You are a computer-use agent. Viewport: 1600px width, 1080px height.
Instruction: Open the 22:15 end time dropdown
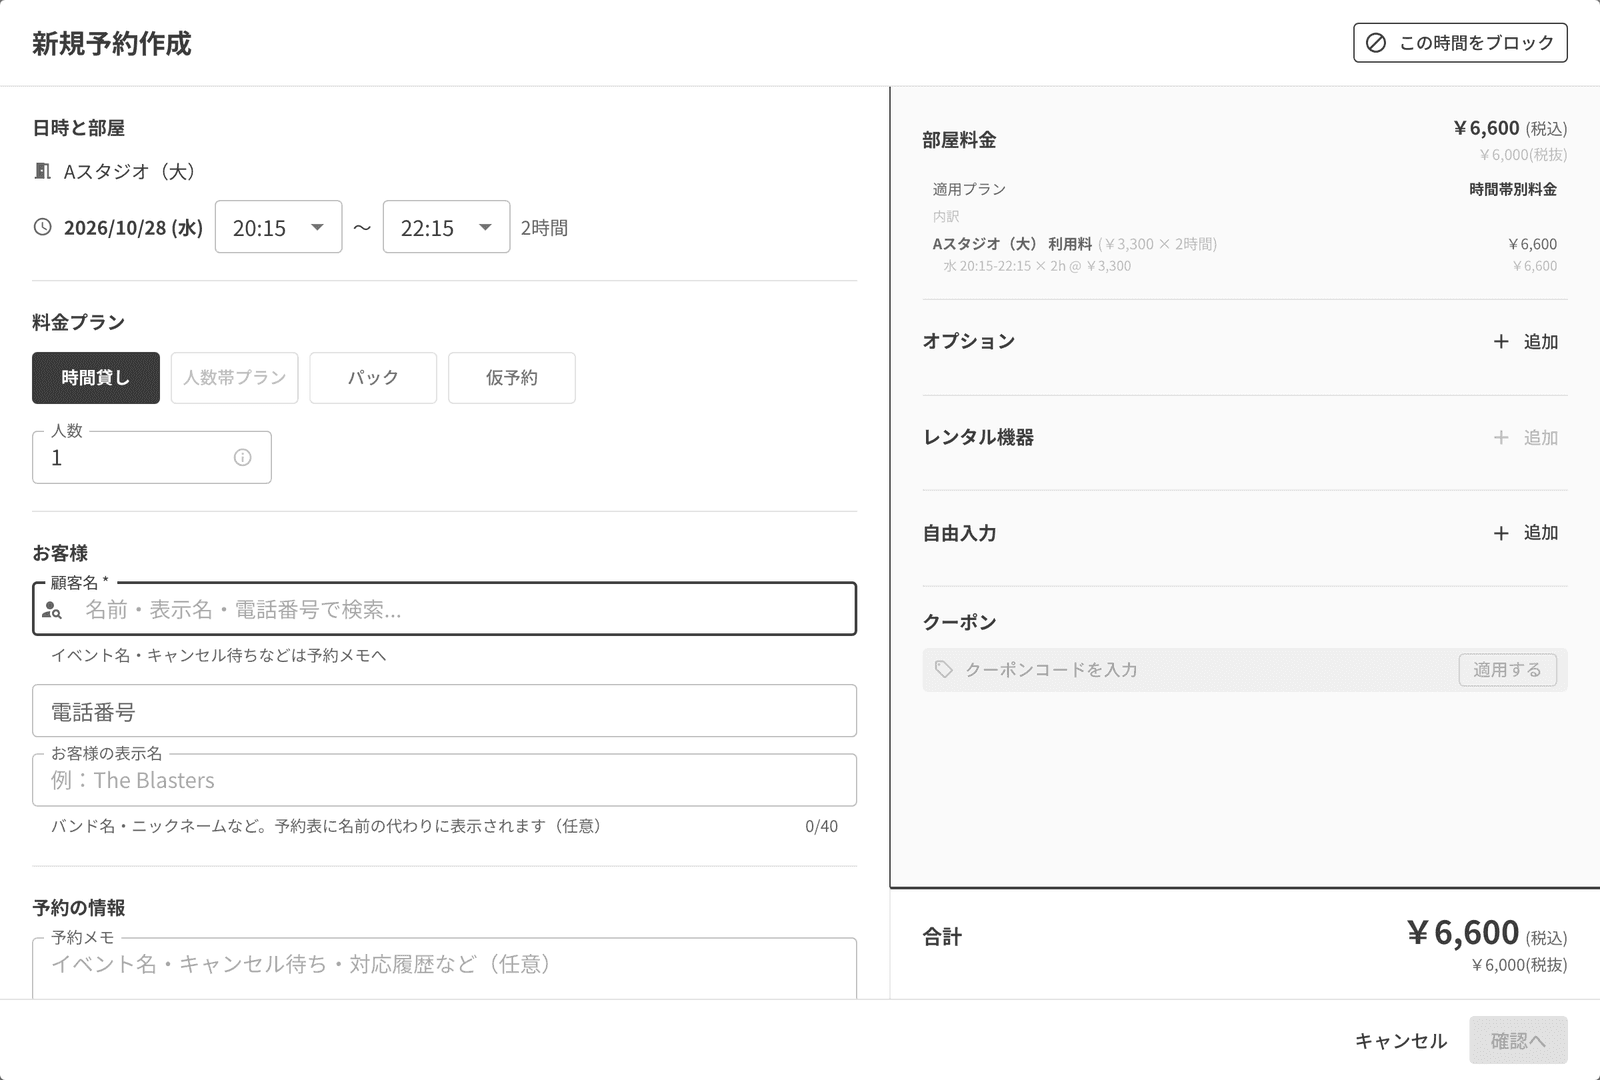[446, 227]
